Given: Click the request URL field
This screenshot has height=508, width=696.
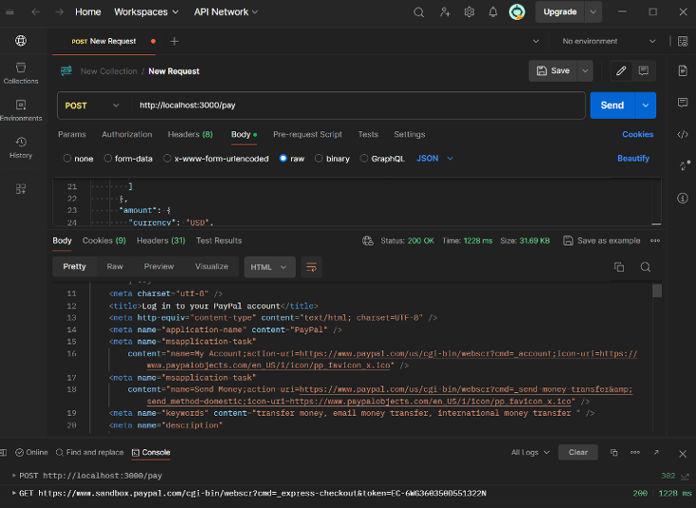Looking at the screenshot, I should pos(358,106).
